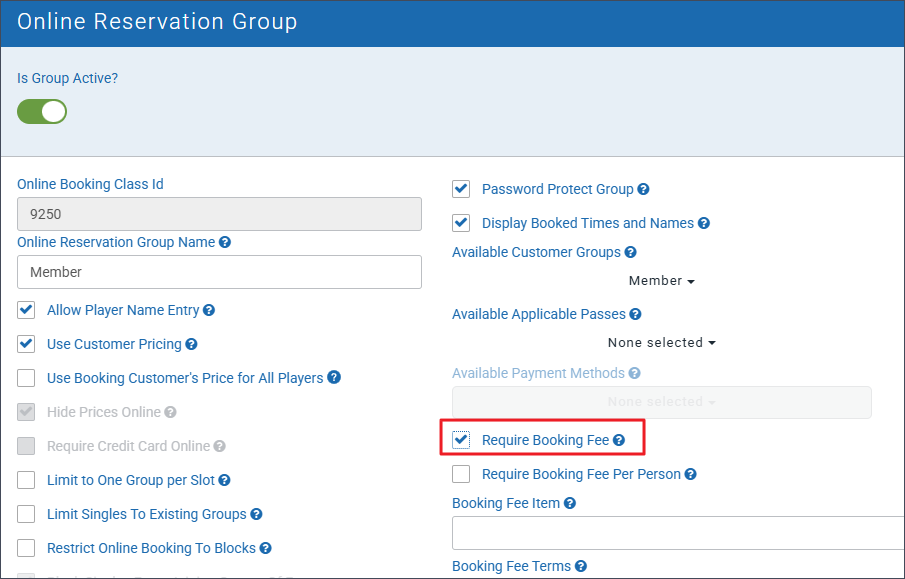Image resolution: width=905 pixels, height=579 pixels.
Task: Check Restrict Online Booking To Blocks
Action: [26, 548]
